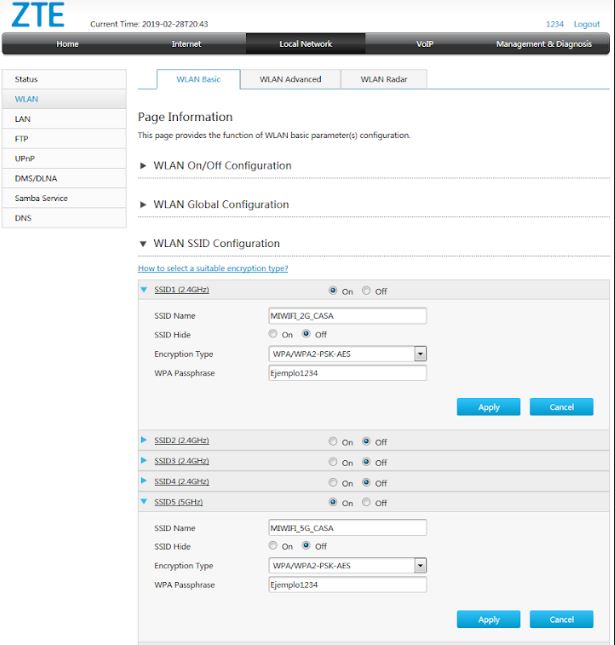Click the 'Page Information' heading
Image resolution: width=615 pixels, height=645 pixels.
[185, 117]
